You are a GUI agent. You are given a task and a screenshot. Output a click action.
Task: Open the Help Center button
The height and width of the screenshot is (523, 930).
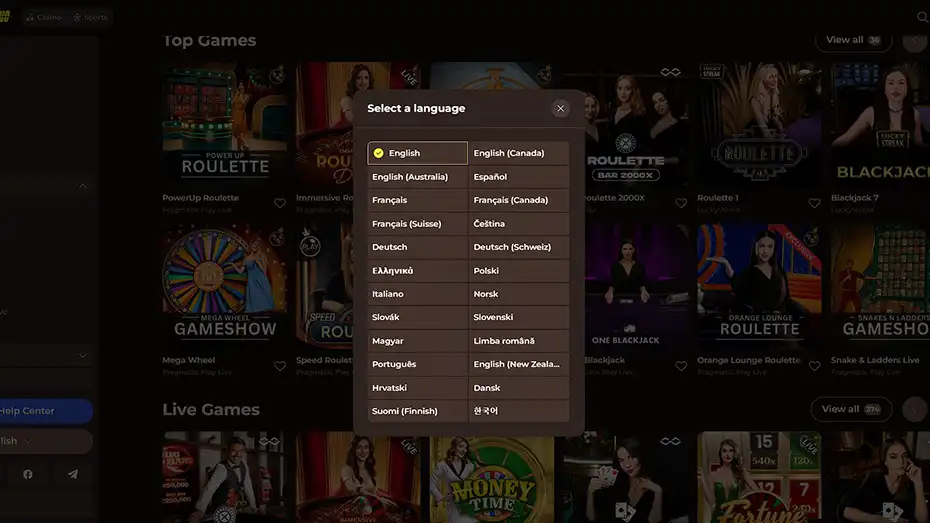tap(46, 411)
